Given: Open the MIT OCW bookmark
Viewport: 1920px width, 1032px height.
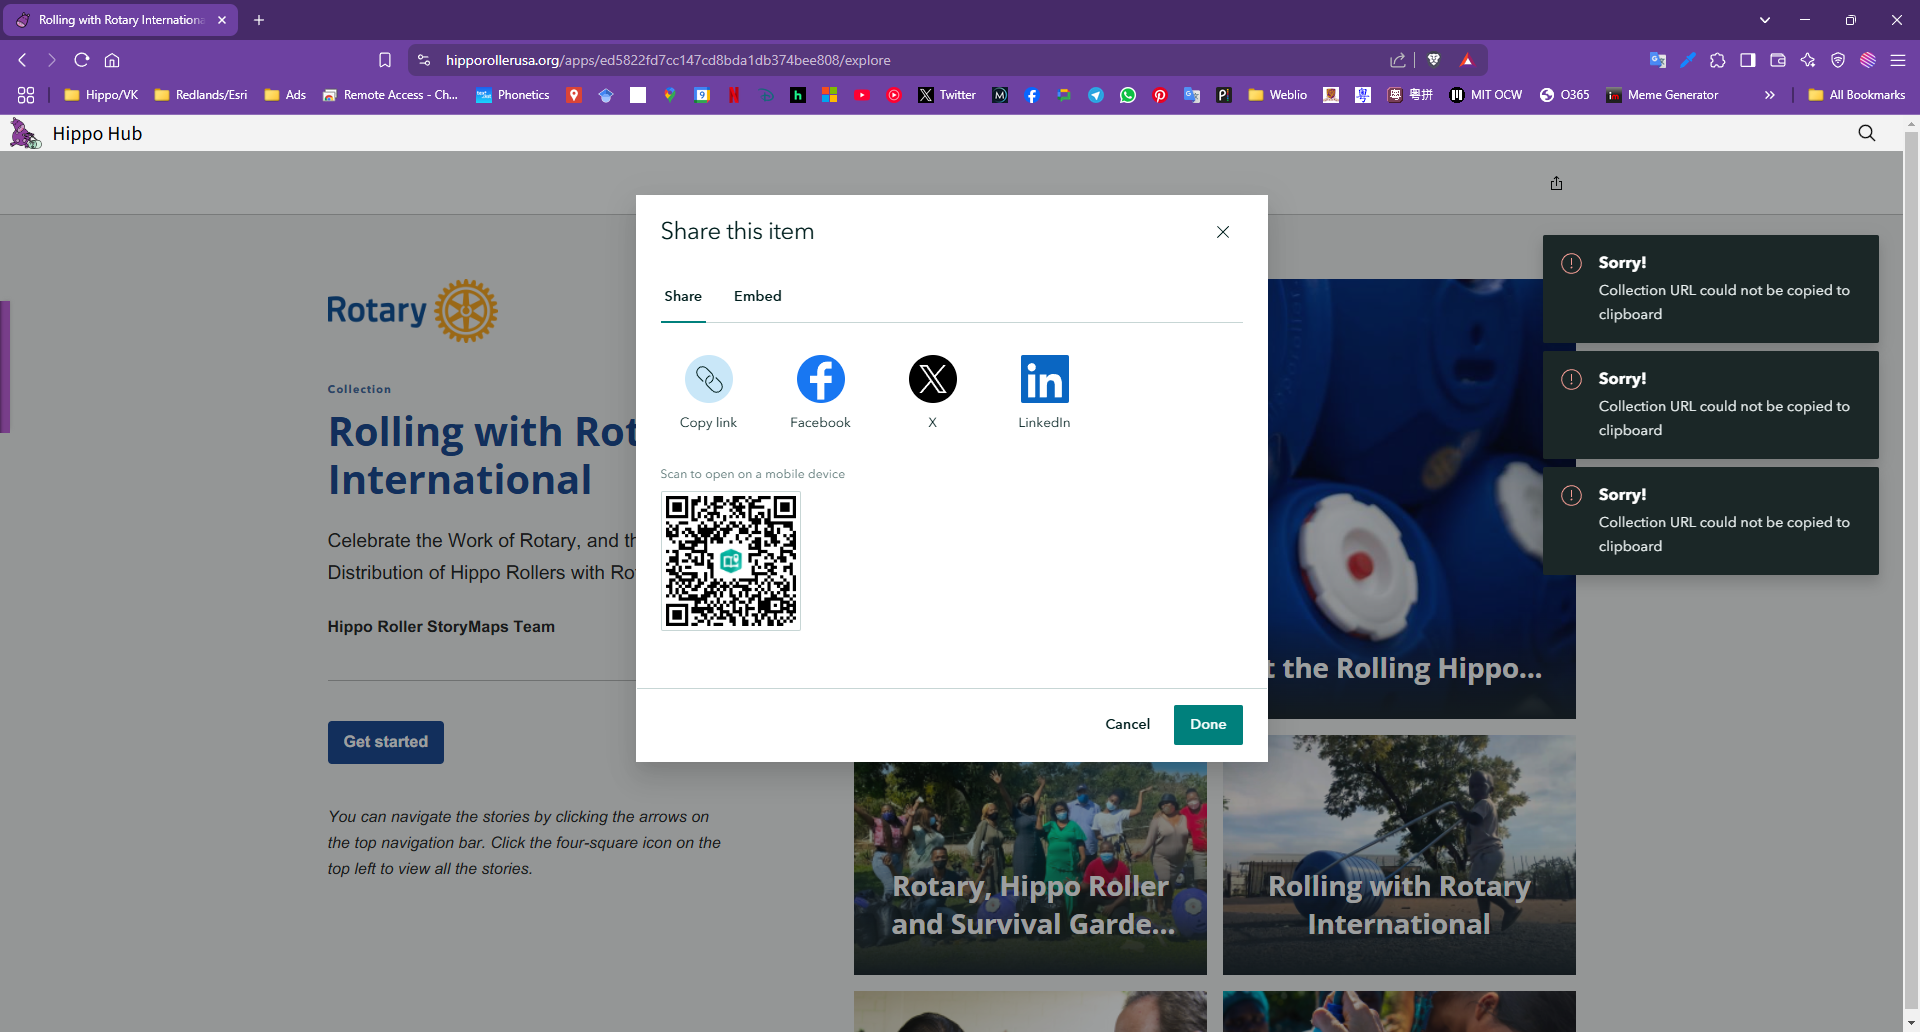Looking at the screenshot, I should (x=1486, y=95).
